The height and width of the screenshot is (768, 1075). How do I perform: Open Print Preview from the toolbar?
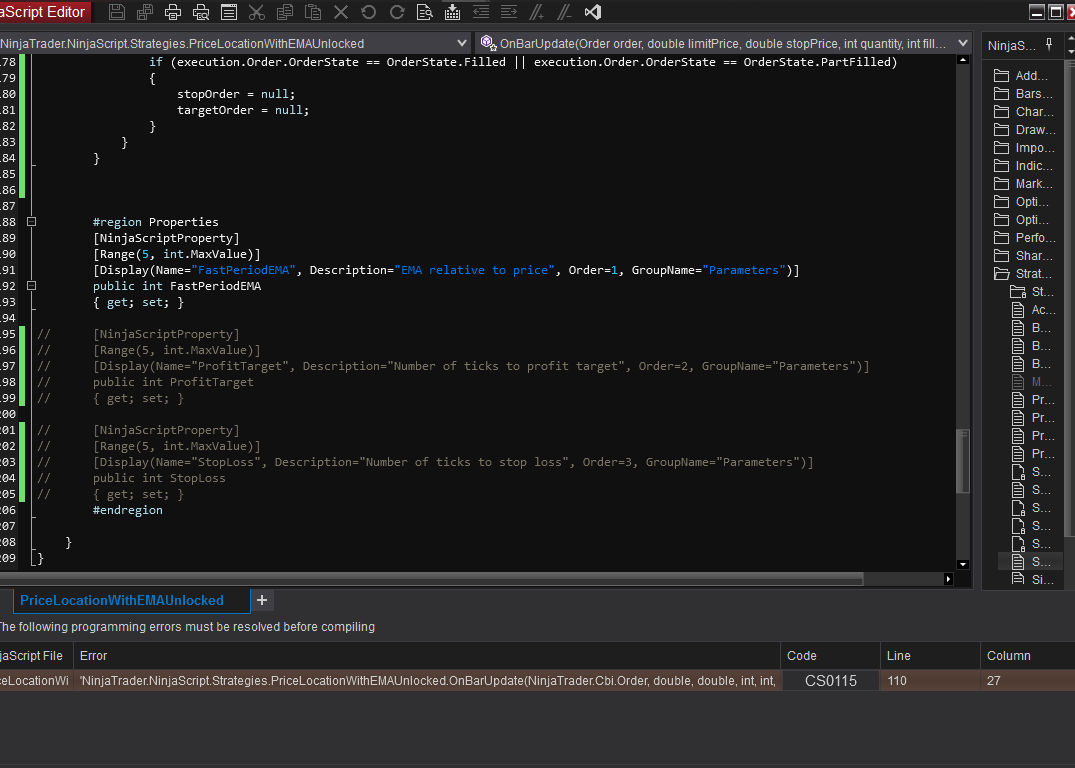[x=201, y=13]
